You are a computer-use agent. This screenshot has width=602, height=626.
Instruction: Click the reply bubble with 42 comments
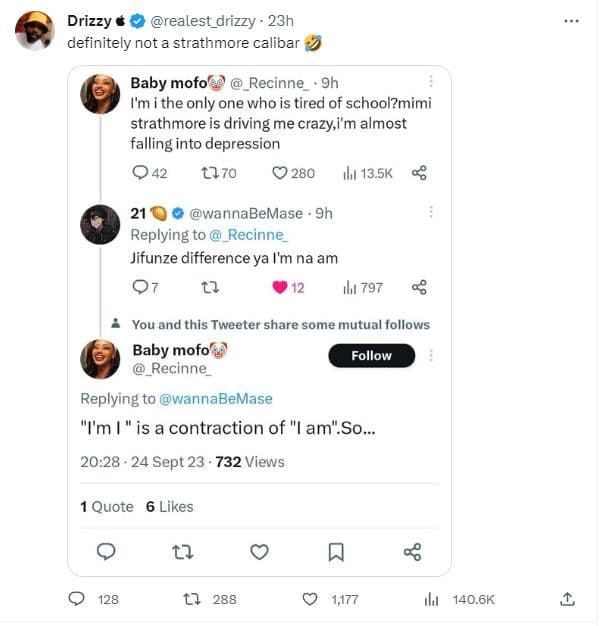(140, 173)
